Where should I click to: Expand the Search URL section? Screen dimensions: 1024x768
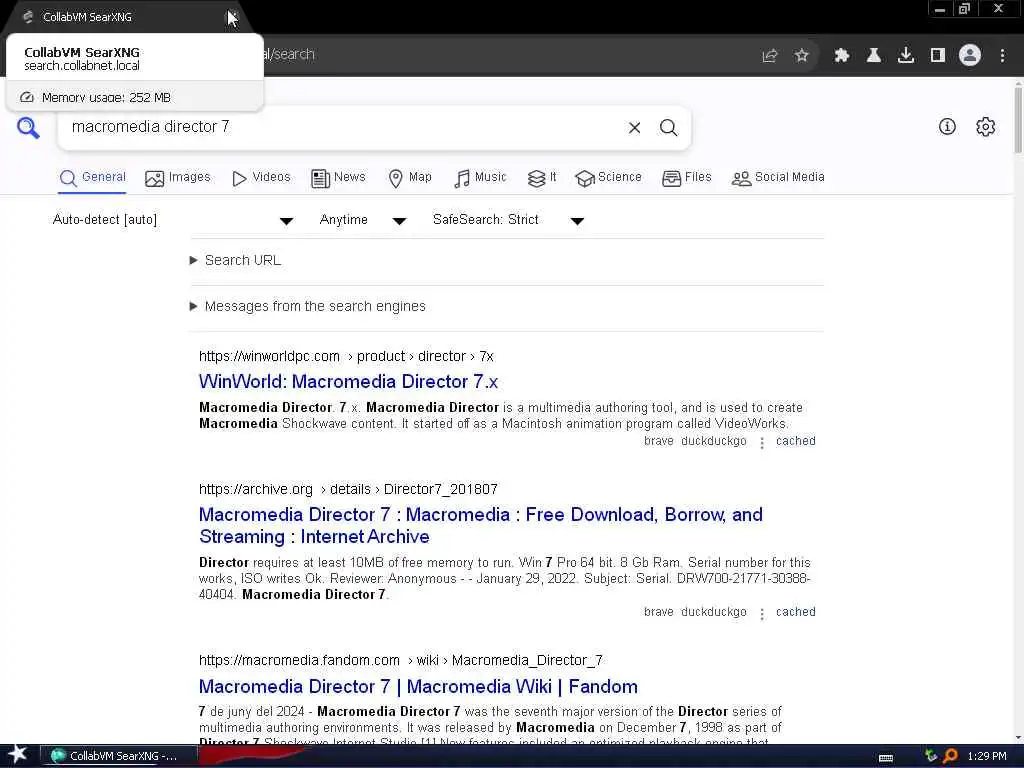(235, 261)
